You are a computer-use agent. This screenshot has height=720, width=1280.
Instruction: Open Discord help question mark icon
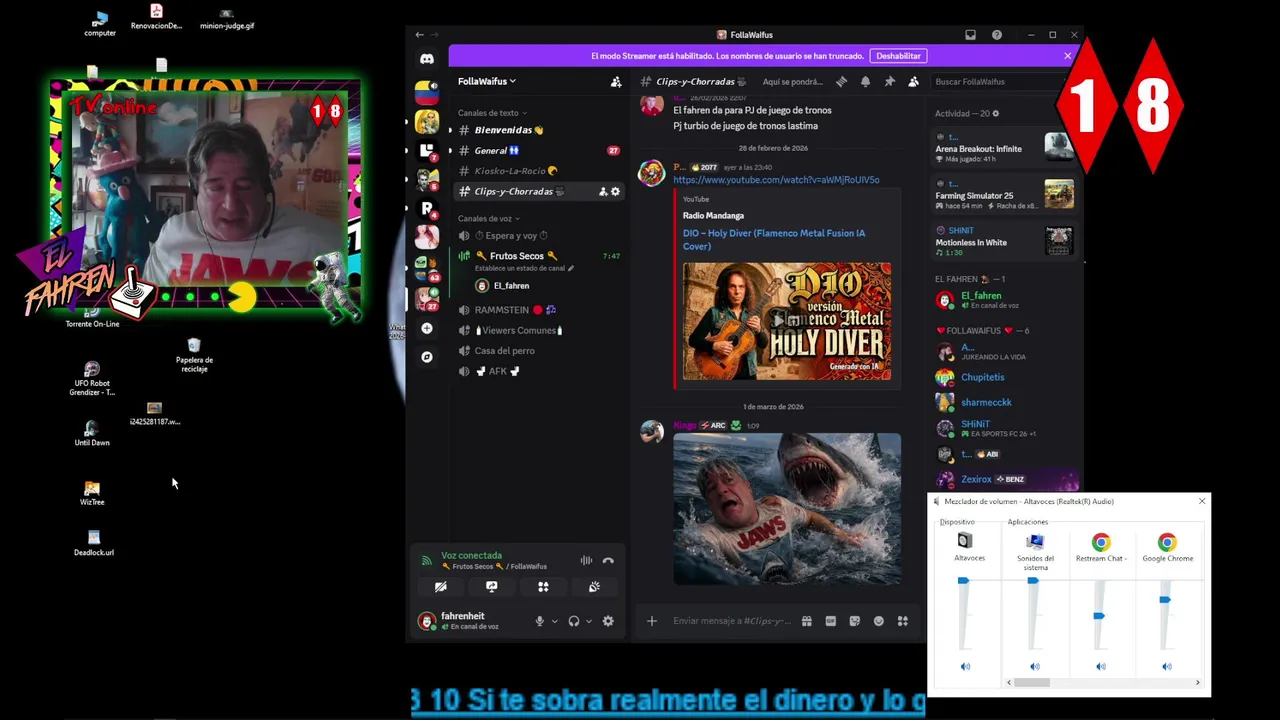(996, 35)
